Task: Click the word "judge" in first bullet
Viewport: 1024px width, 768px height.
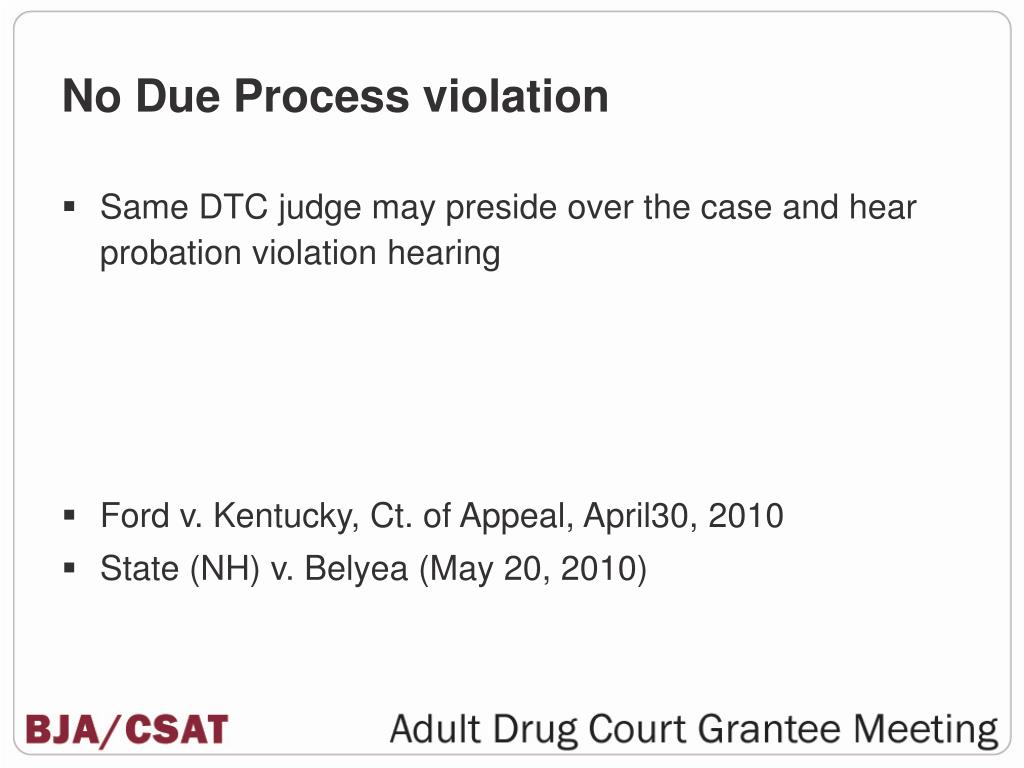Action: (x=320, y=208)
